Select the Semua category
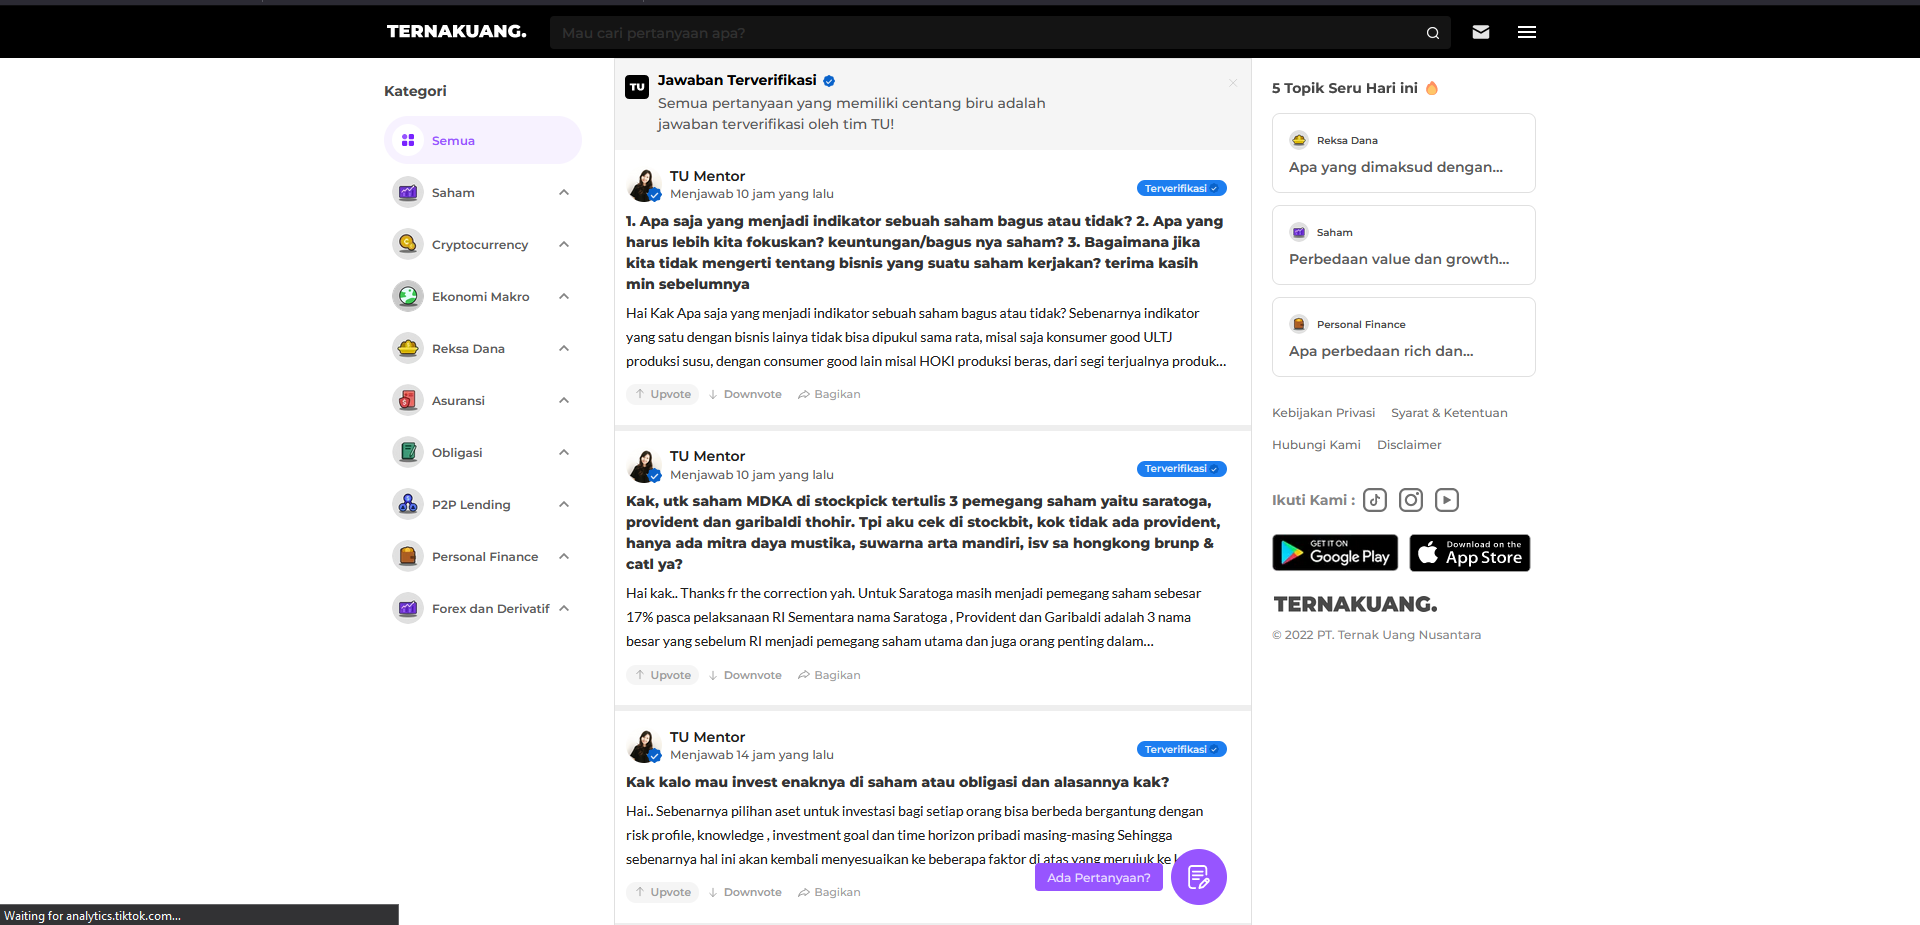This screenshot has height=925, width=1920. tap(483, 140)
